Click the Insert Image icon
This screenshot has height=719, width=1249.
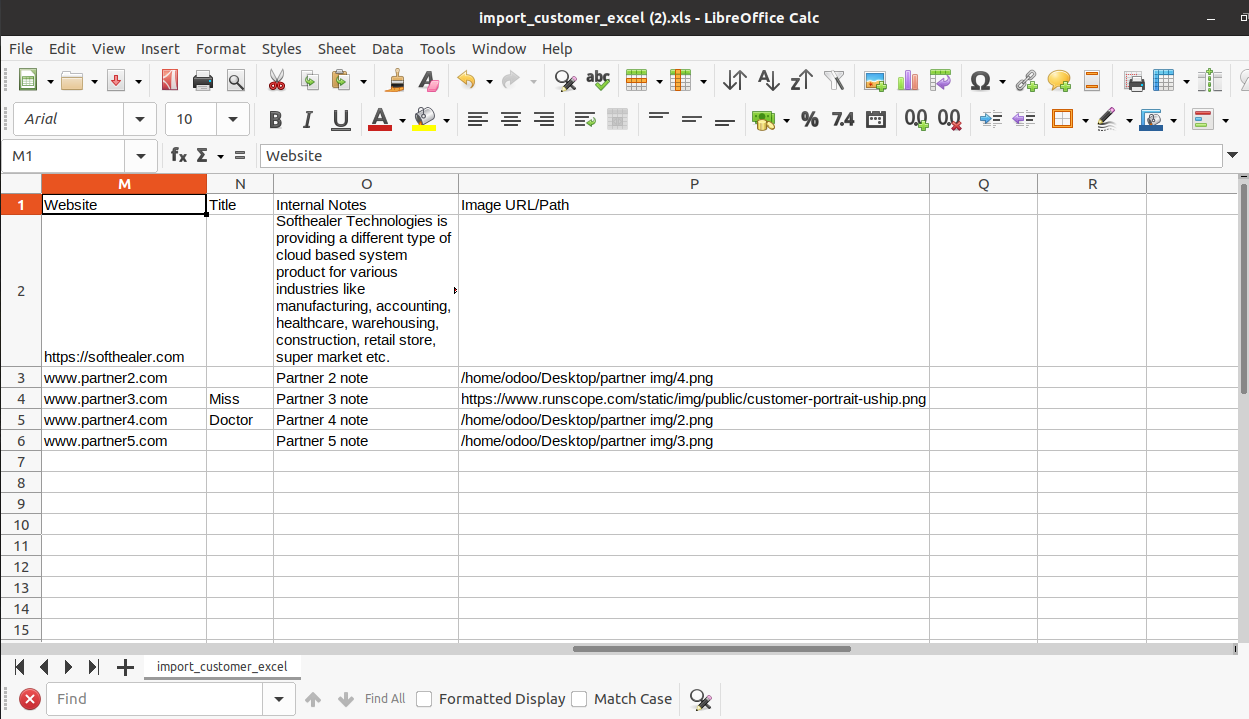tap(875, 81)
